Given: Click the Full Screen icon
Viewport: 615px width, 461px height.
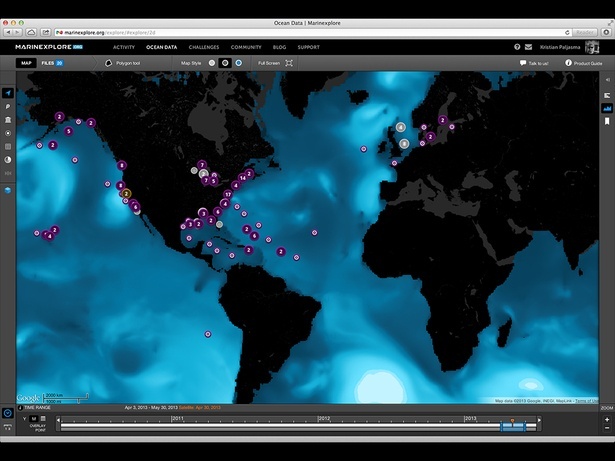Looking at the screenshot, I should pyautogui.click(x=289, y=63).
